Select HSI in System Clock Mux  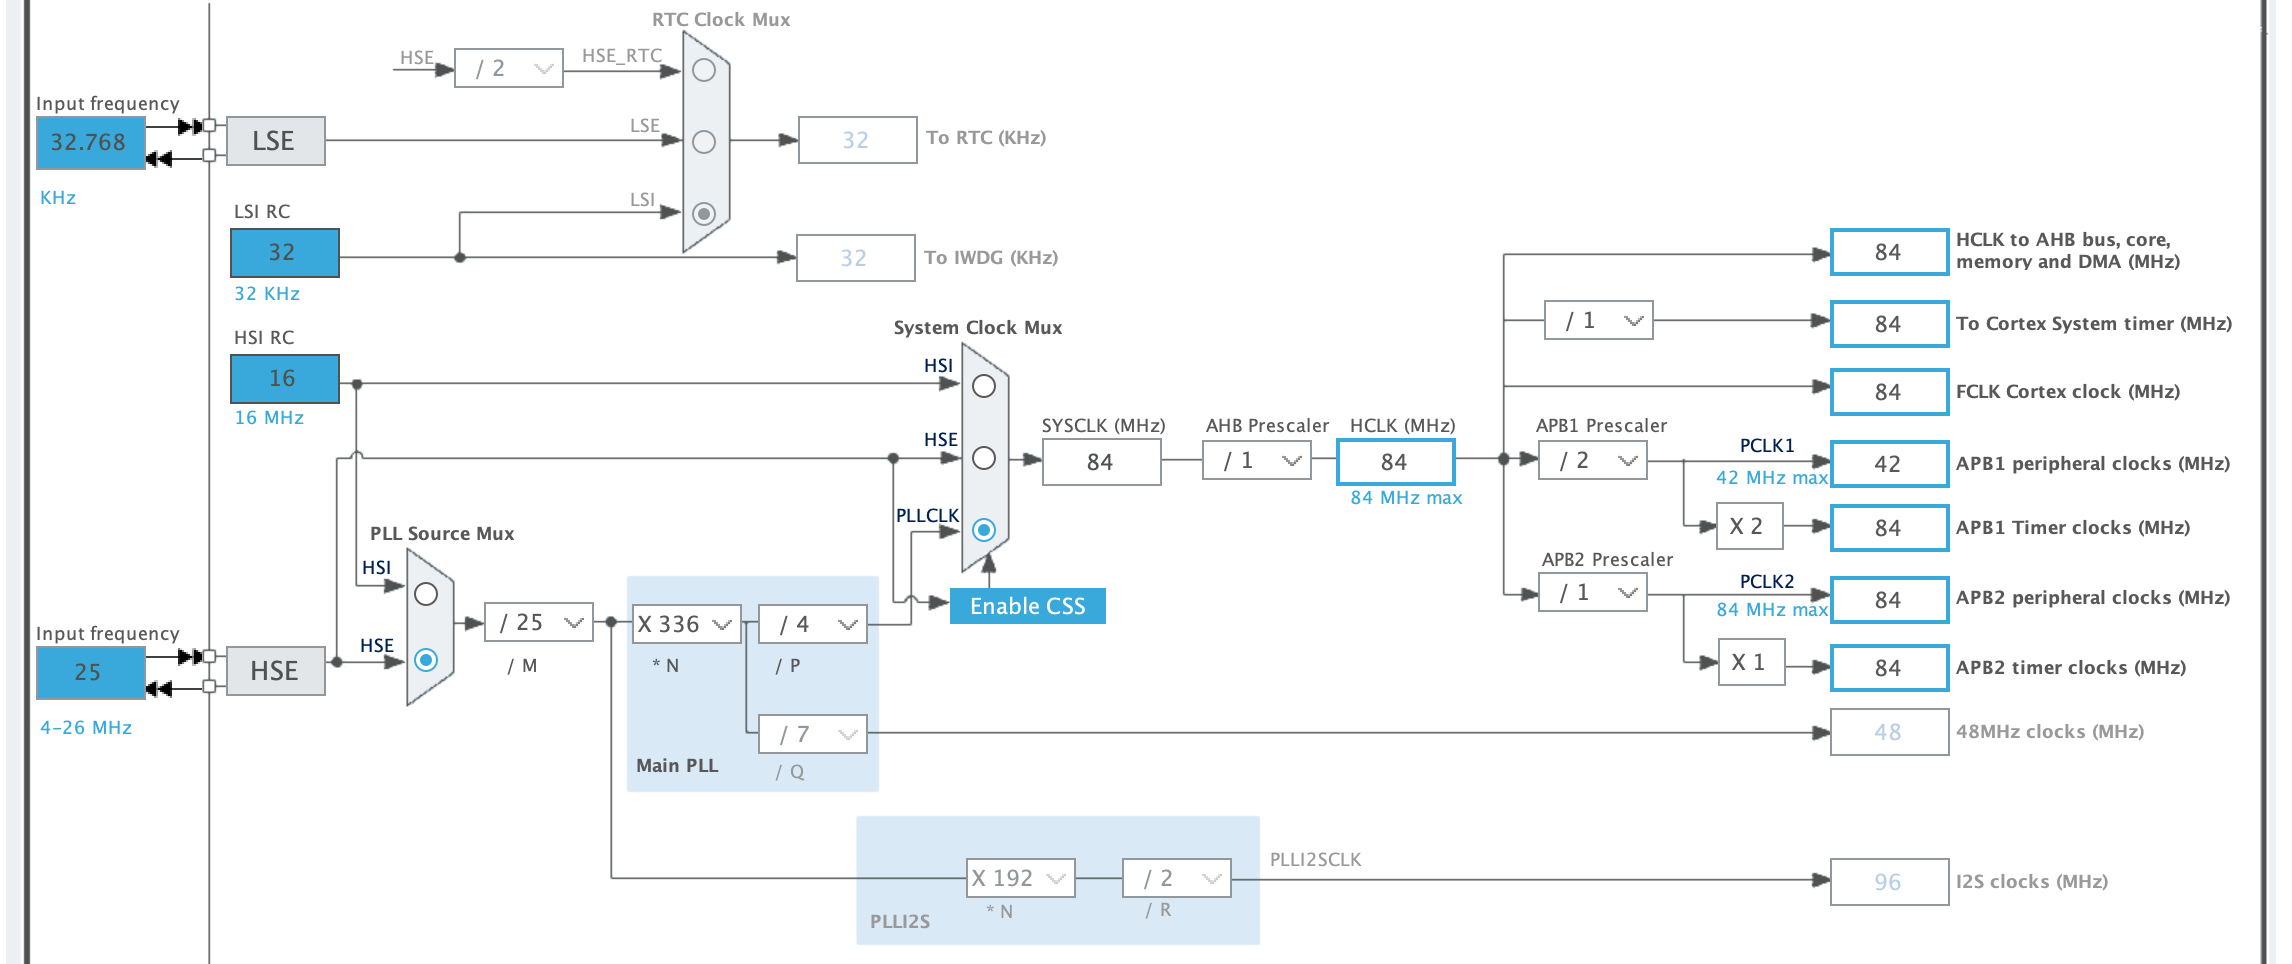984,386
